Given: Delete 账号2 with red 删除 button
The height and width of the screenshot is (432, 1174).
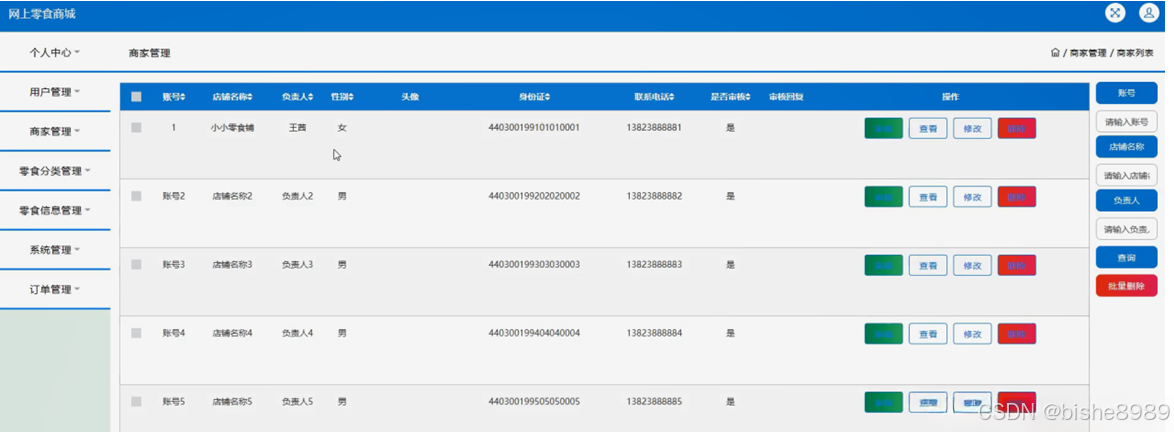Looking at the screenshot, I should (1017, 197).
